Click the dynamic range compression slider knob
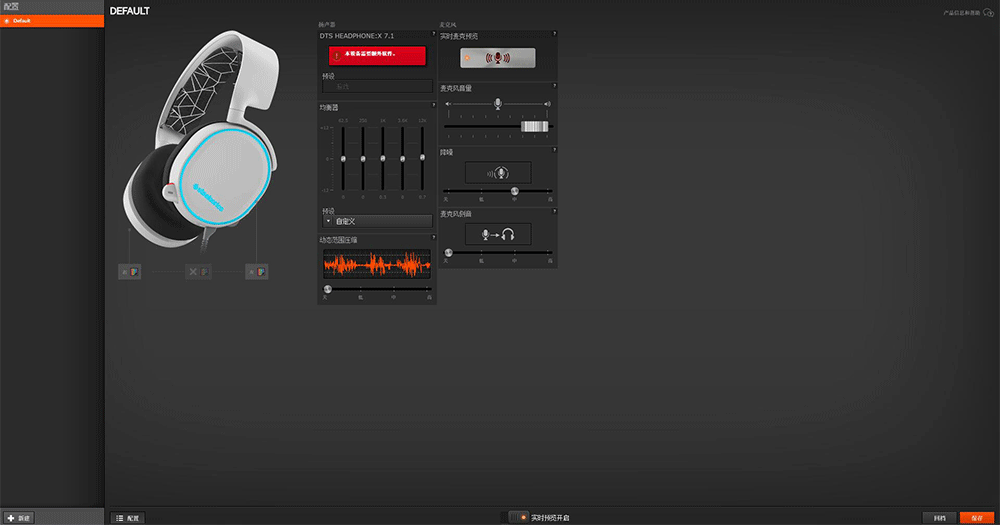The image size is (1000, 525). pos(327,289)
